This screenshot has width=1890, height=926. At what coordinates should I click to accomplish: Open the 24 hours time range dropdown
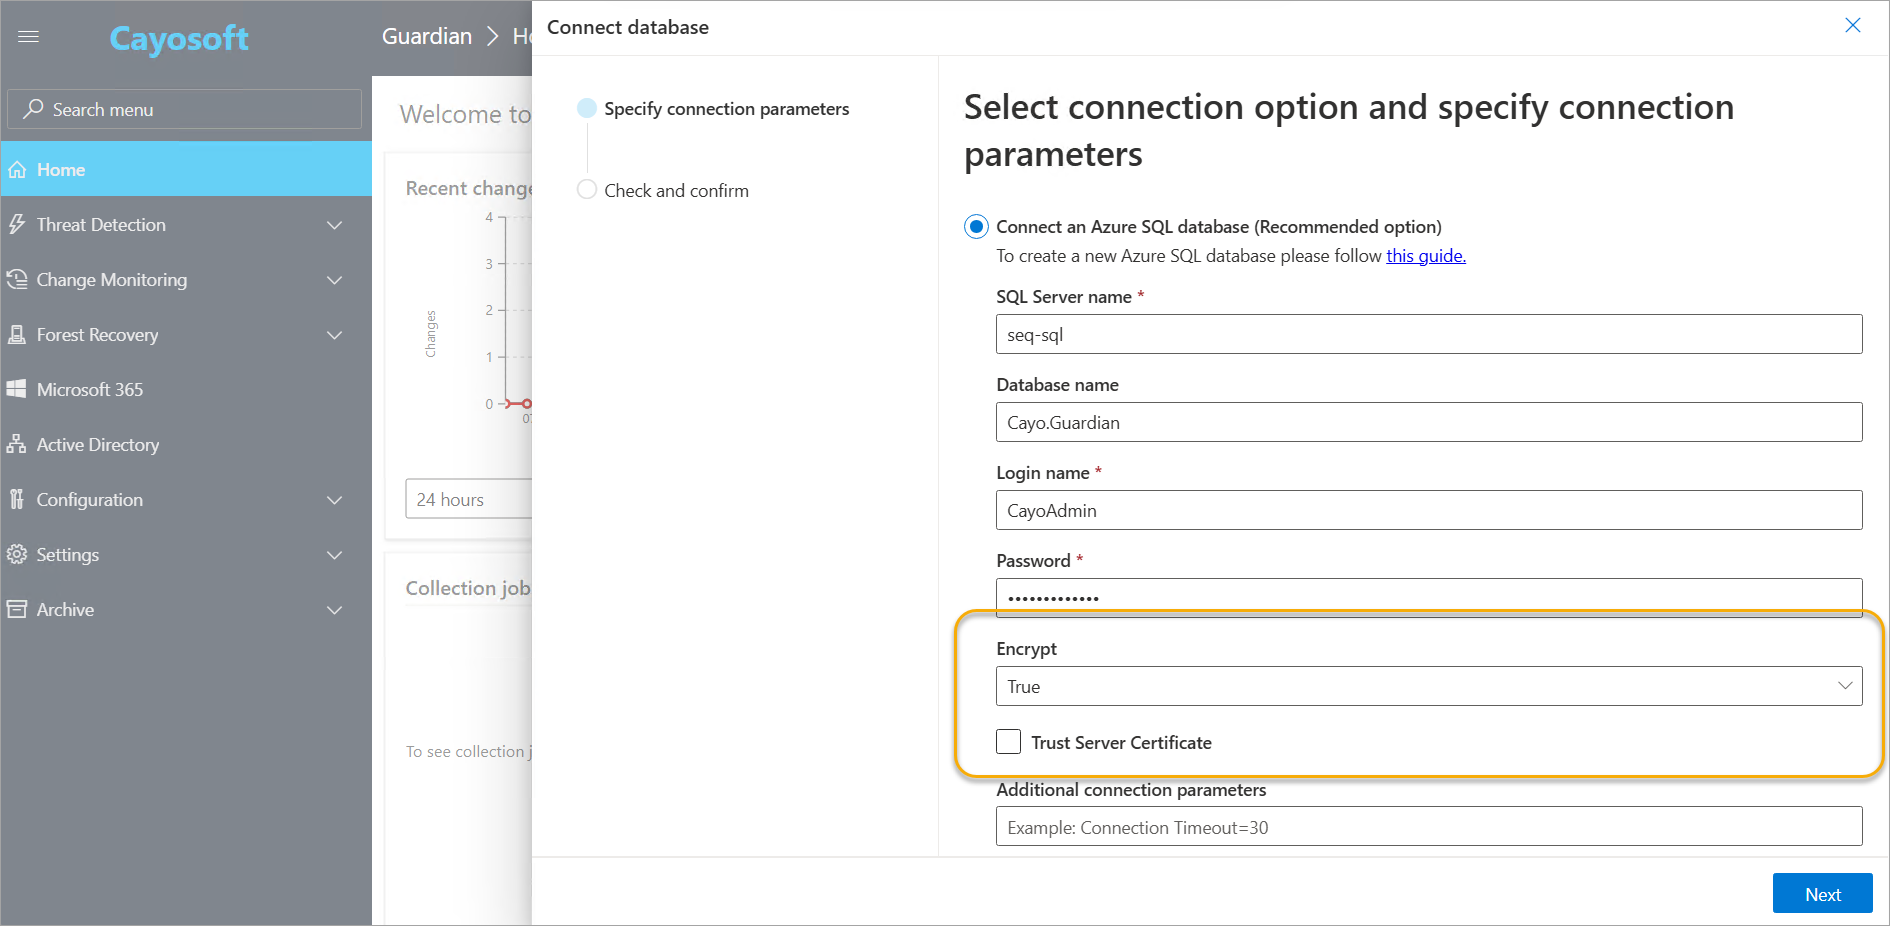point(469,499)
